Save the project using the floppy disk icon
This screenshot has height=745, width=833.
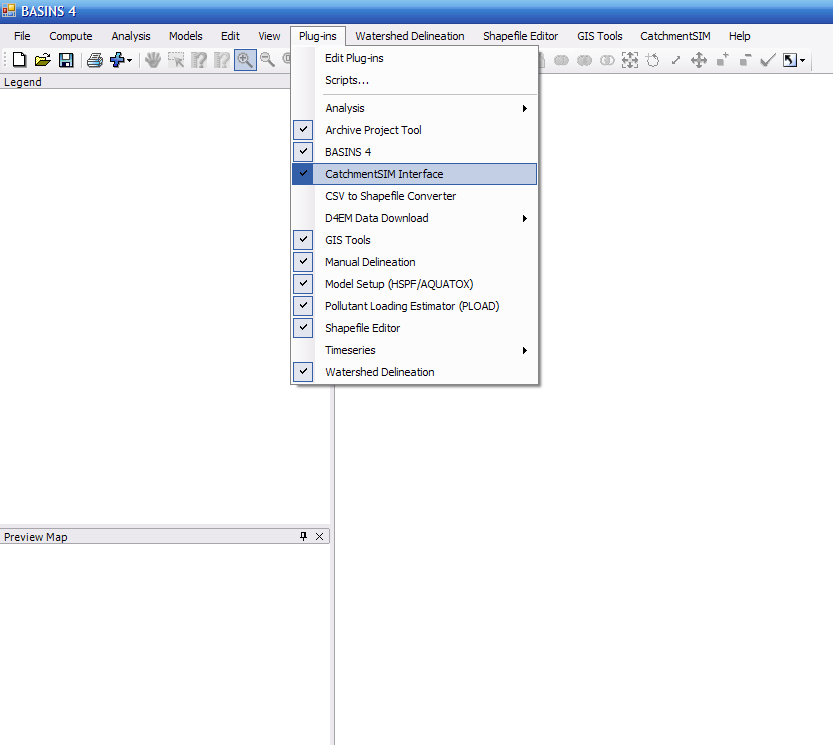click(65, 60)
